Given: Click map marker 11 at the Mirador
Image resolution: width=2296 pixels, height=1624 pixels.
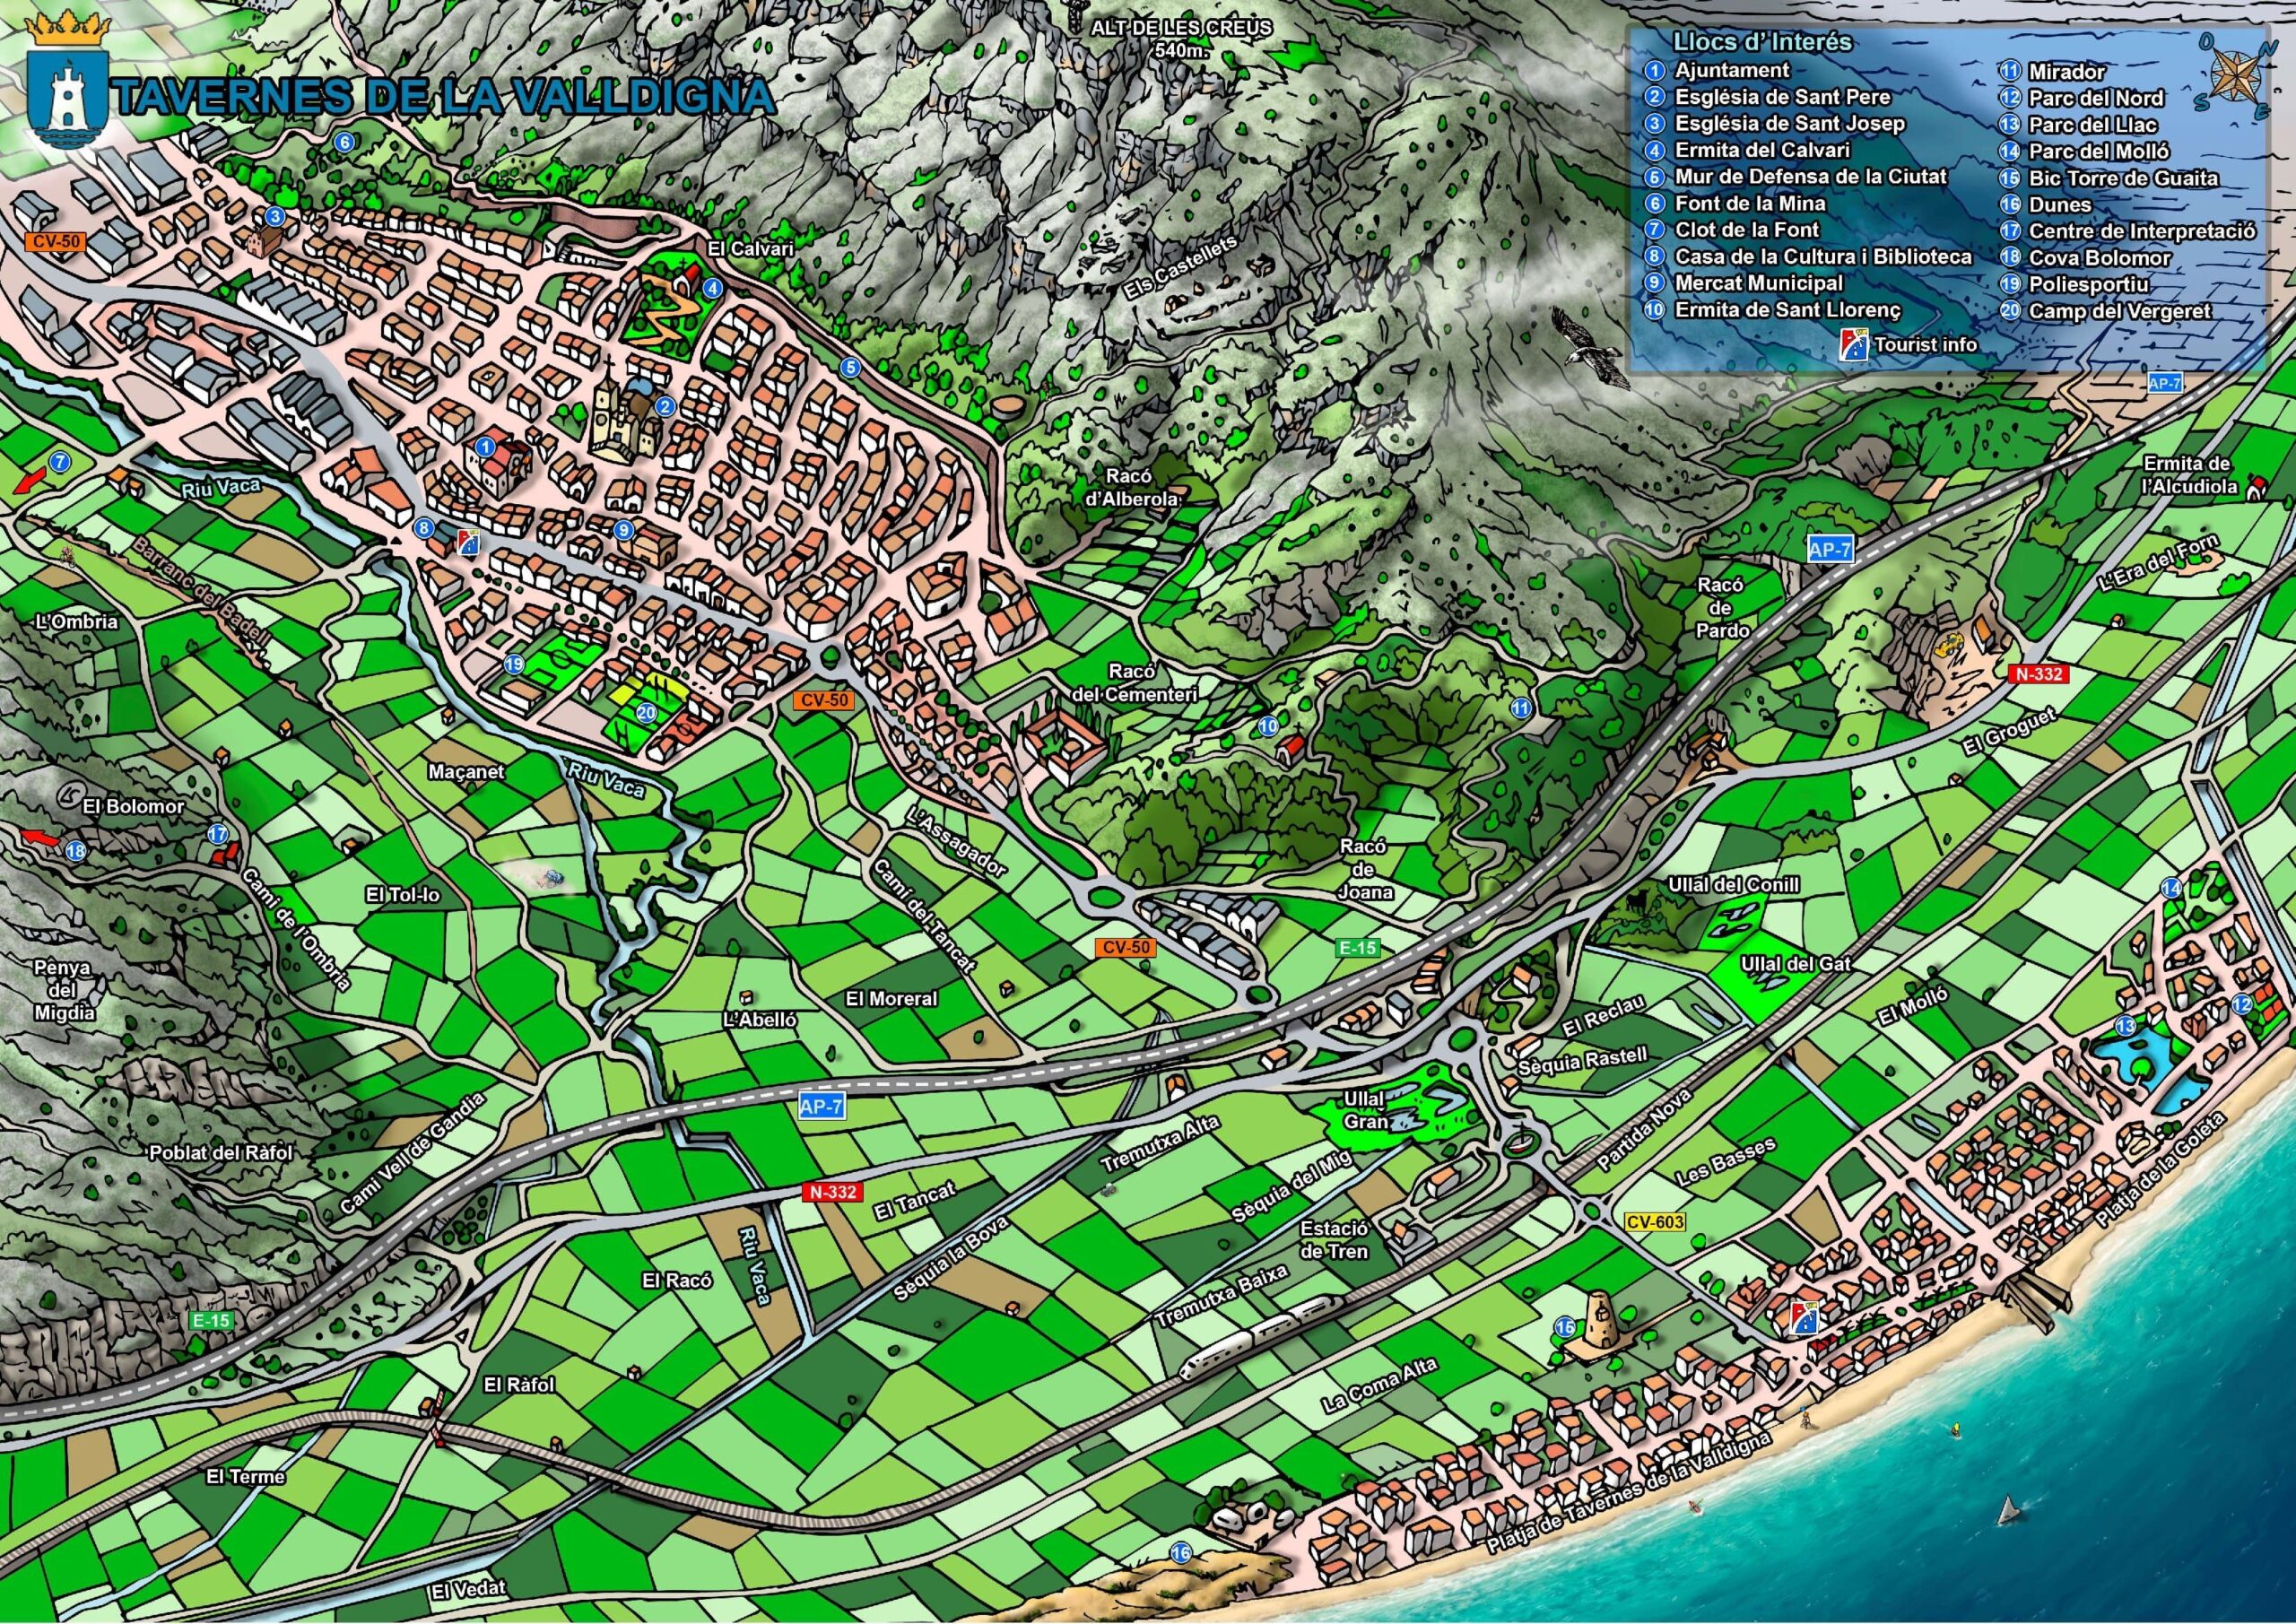Looking at the screenshot, I should tap(1521, 708).
